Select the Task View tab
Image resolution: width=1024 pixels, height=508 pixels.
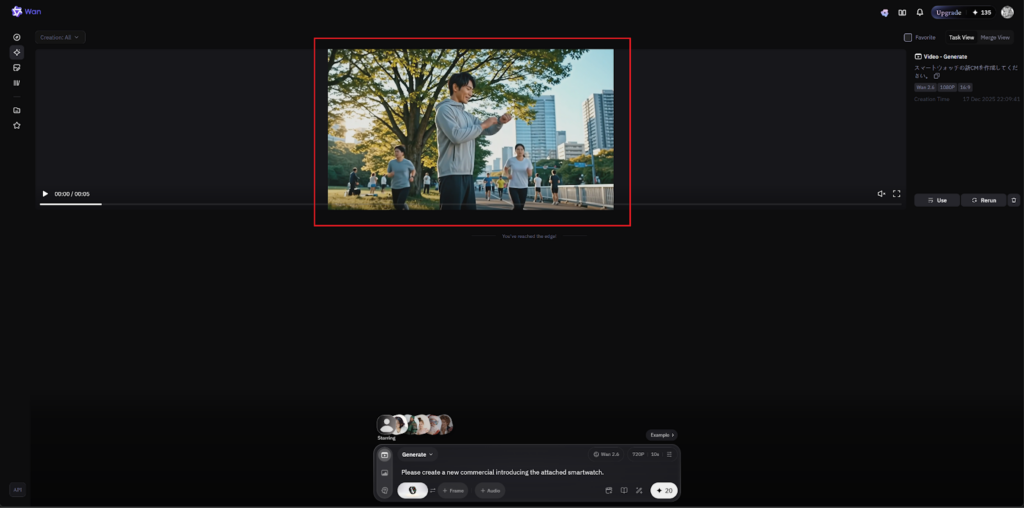point(961,37)
